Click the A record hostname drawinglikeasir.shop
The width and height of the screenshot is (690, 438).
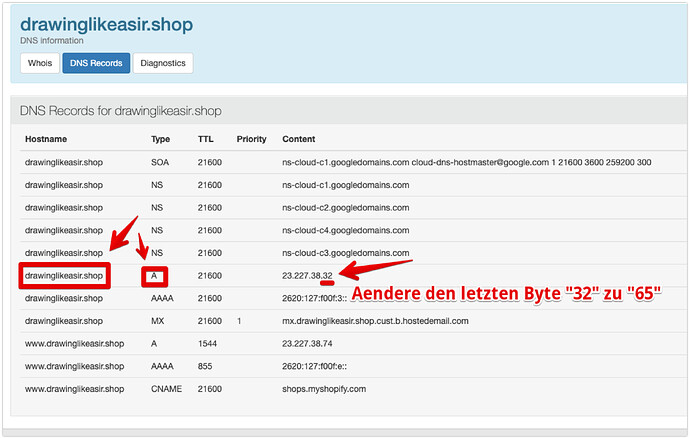click(64, 276)
